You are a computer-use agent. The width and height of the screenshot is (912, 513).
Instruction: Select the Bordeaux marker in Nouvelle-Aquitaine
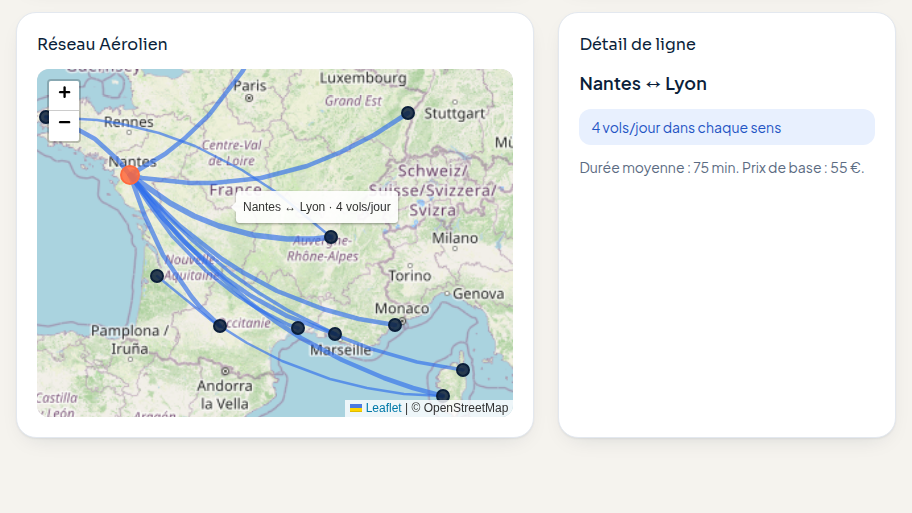157,276
